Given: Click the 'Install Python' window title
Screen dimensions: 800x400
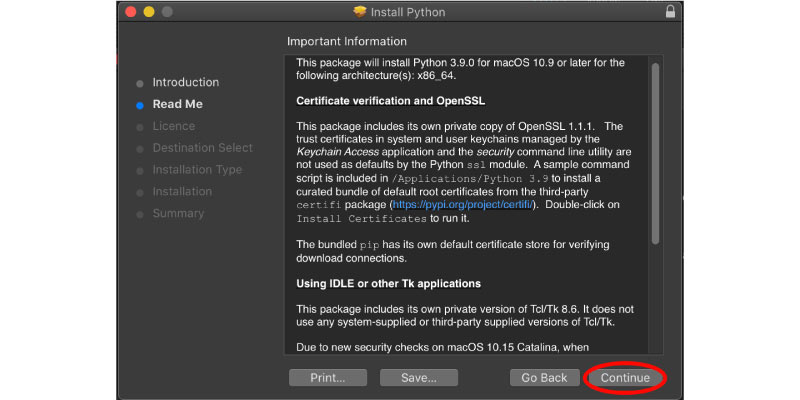Looking at the screenshot, I should coord(408,12).
